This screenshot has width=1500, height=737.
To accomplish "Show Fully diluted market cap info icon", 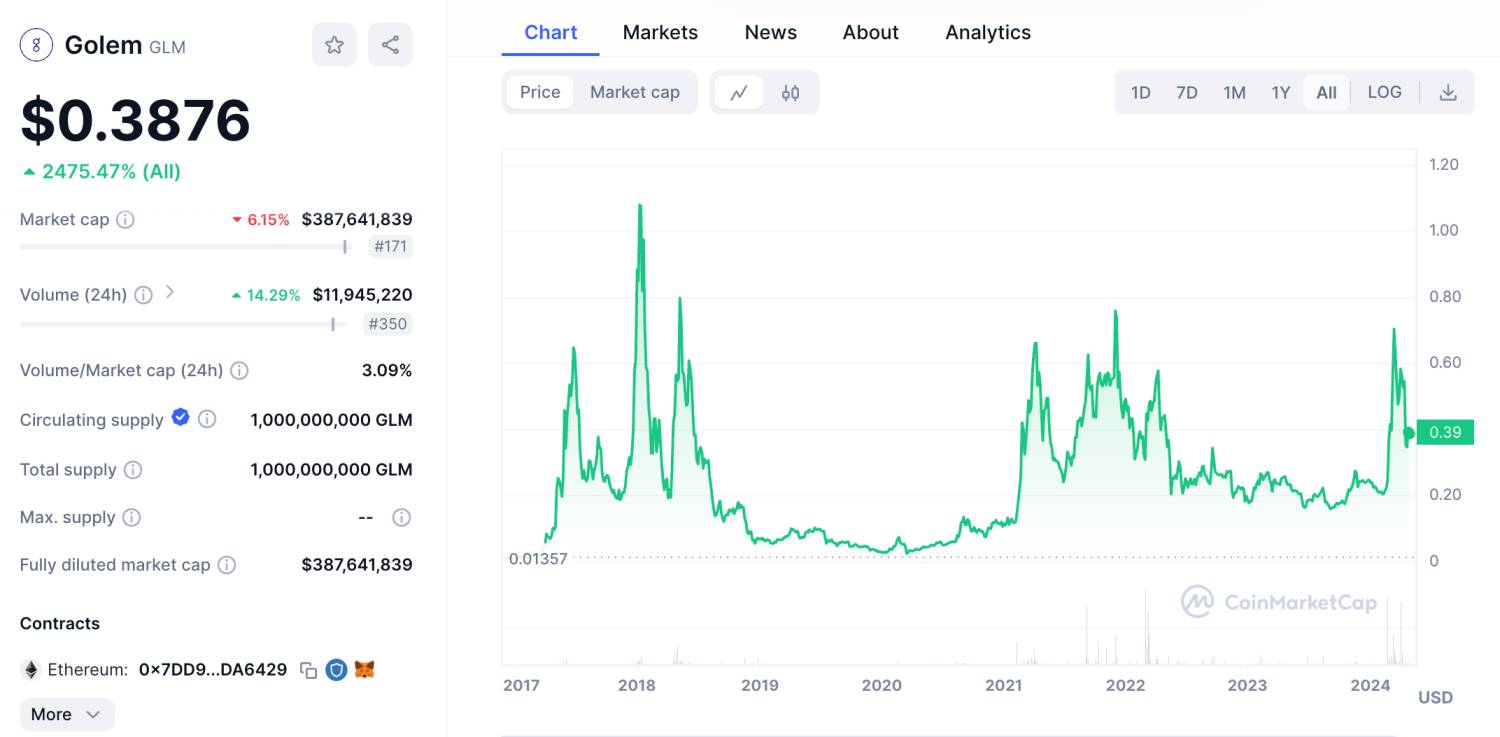I will coord(227,565).
